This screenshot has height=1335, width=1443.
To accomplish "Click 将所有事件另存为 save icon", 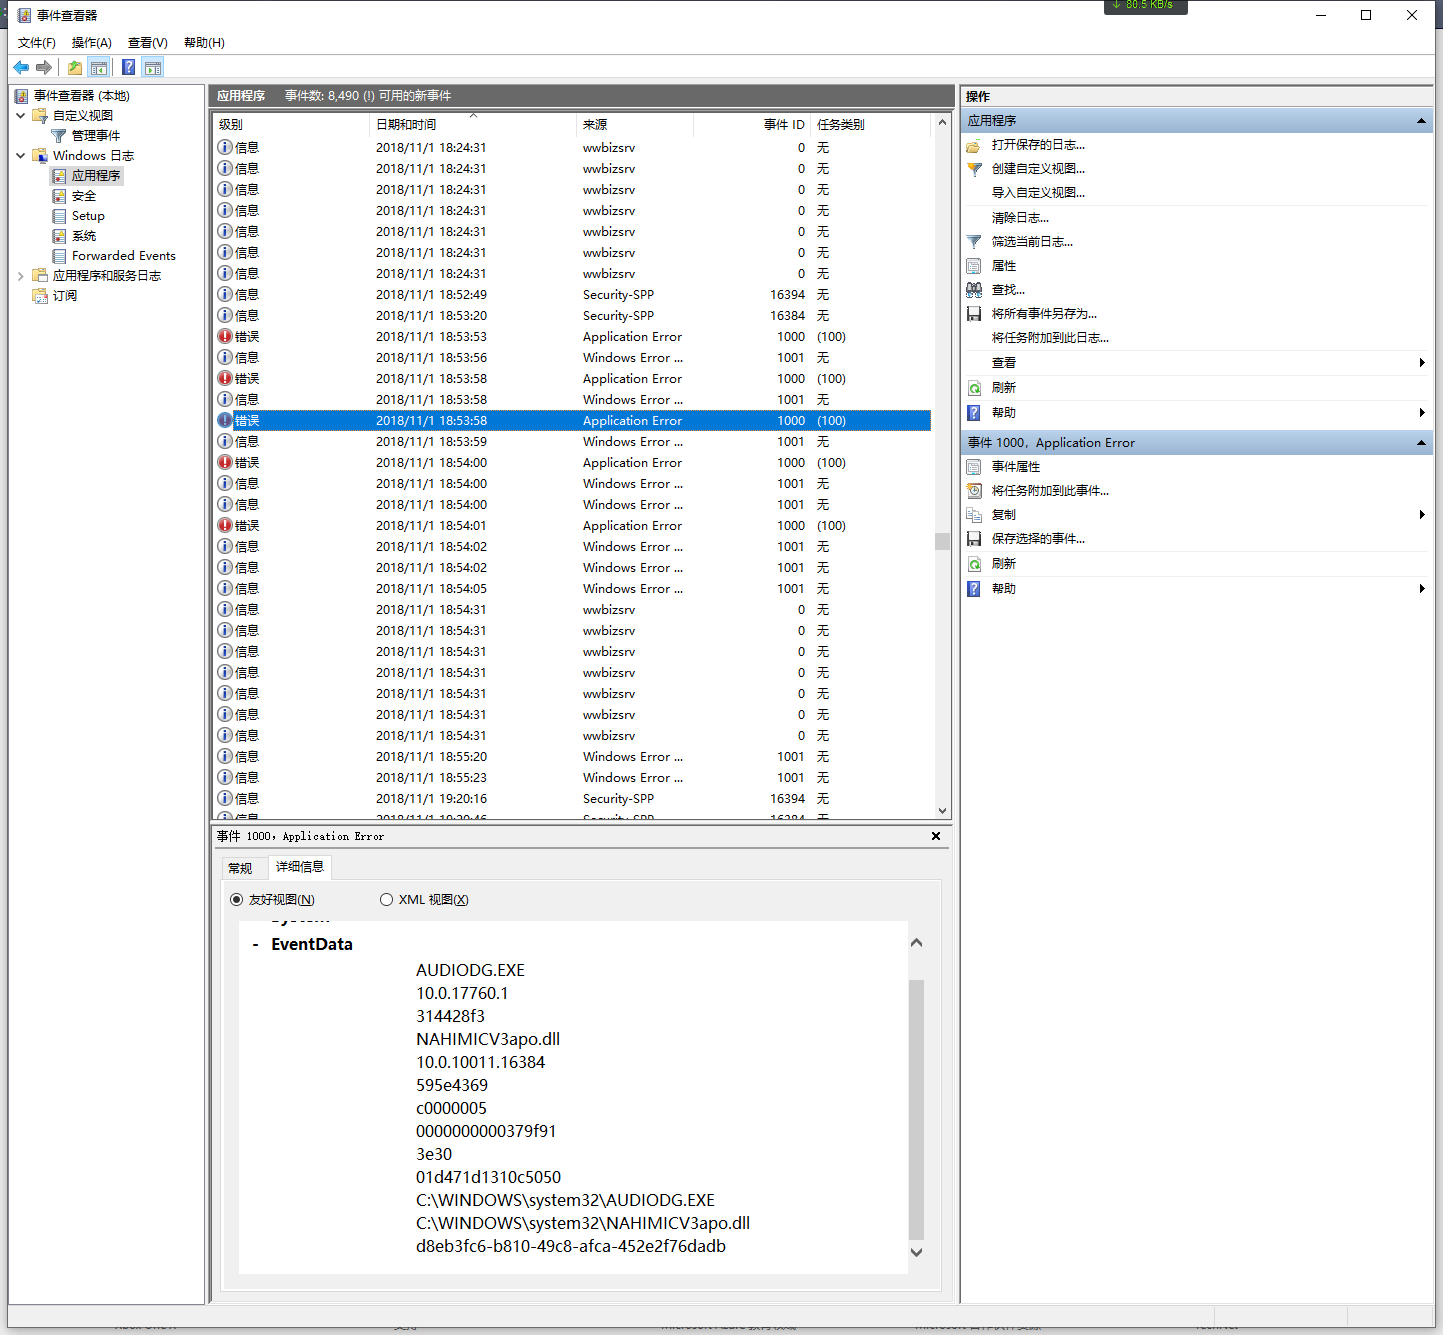I will [x=974, y=314].
